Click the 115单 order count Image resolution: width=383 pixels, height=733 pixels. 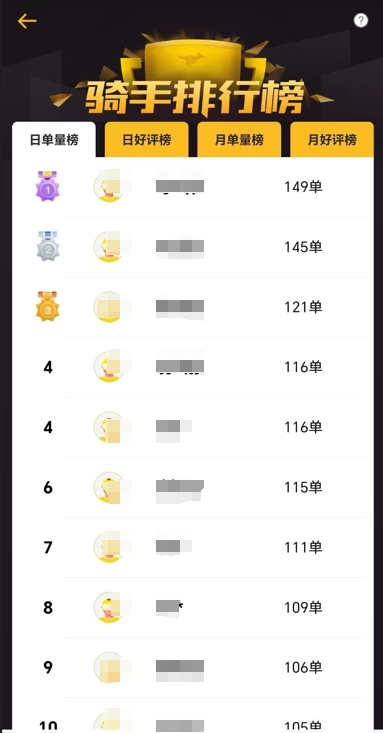(x=304, y=488)
